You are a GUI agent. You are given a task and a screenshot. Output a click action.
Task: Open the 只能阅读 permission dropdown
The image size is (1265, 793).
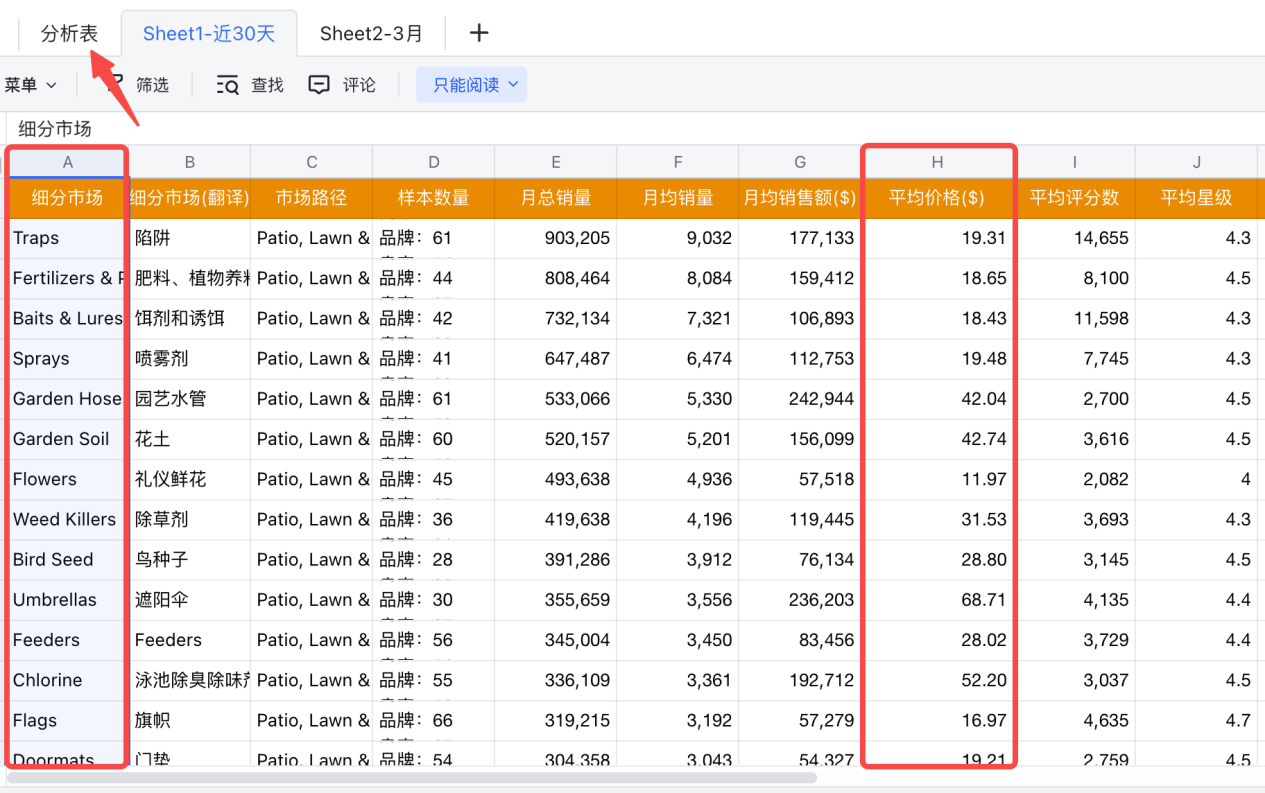point(471,84)
